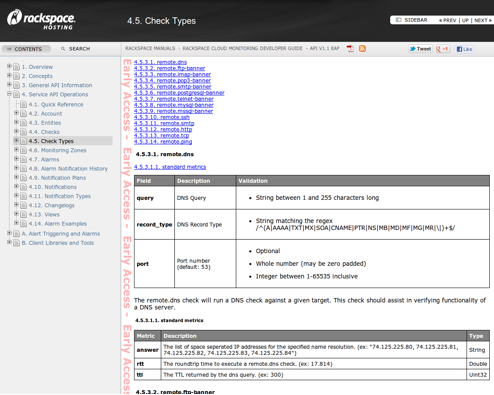Image resolution: width=494 pixels, height=395 pixels.
Task: Open the RSS feed icon
Action: [362, 49]
